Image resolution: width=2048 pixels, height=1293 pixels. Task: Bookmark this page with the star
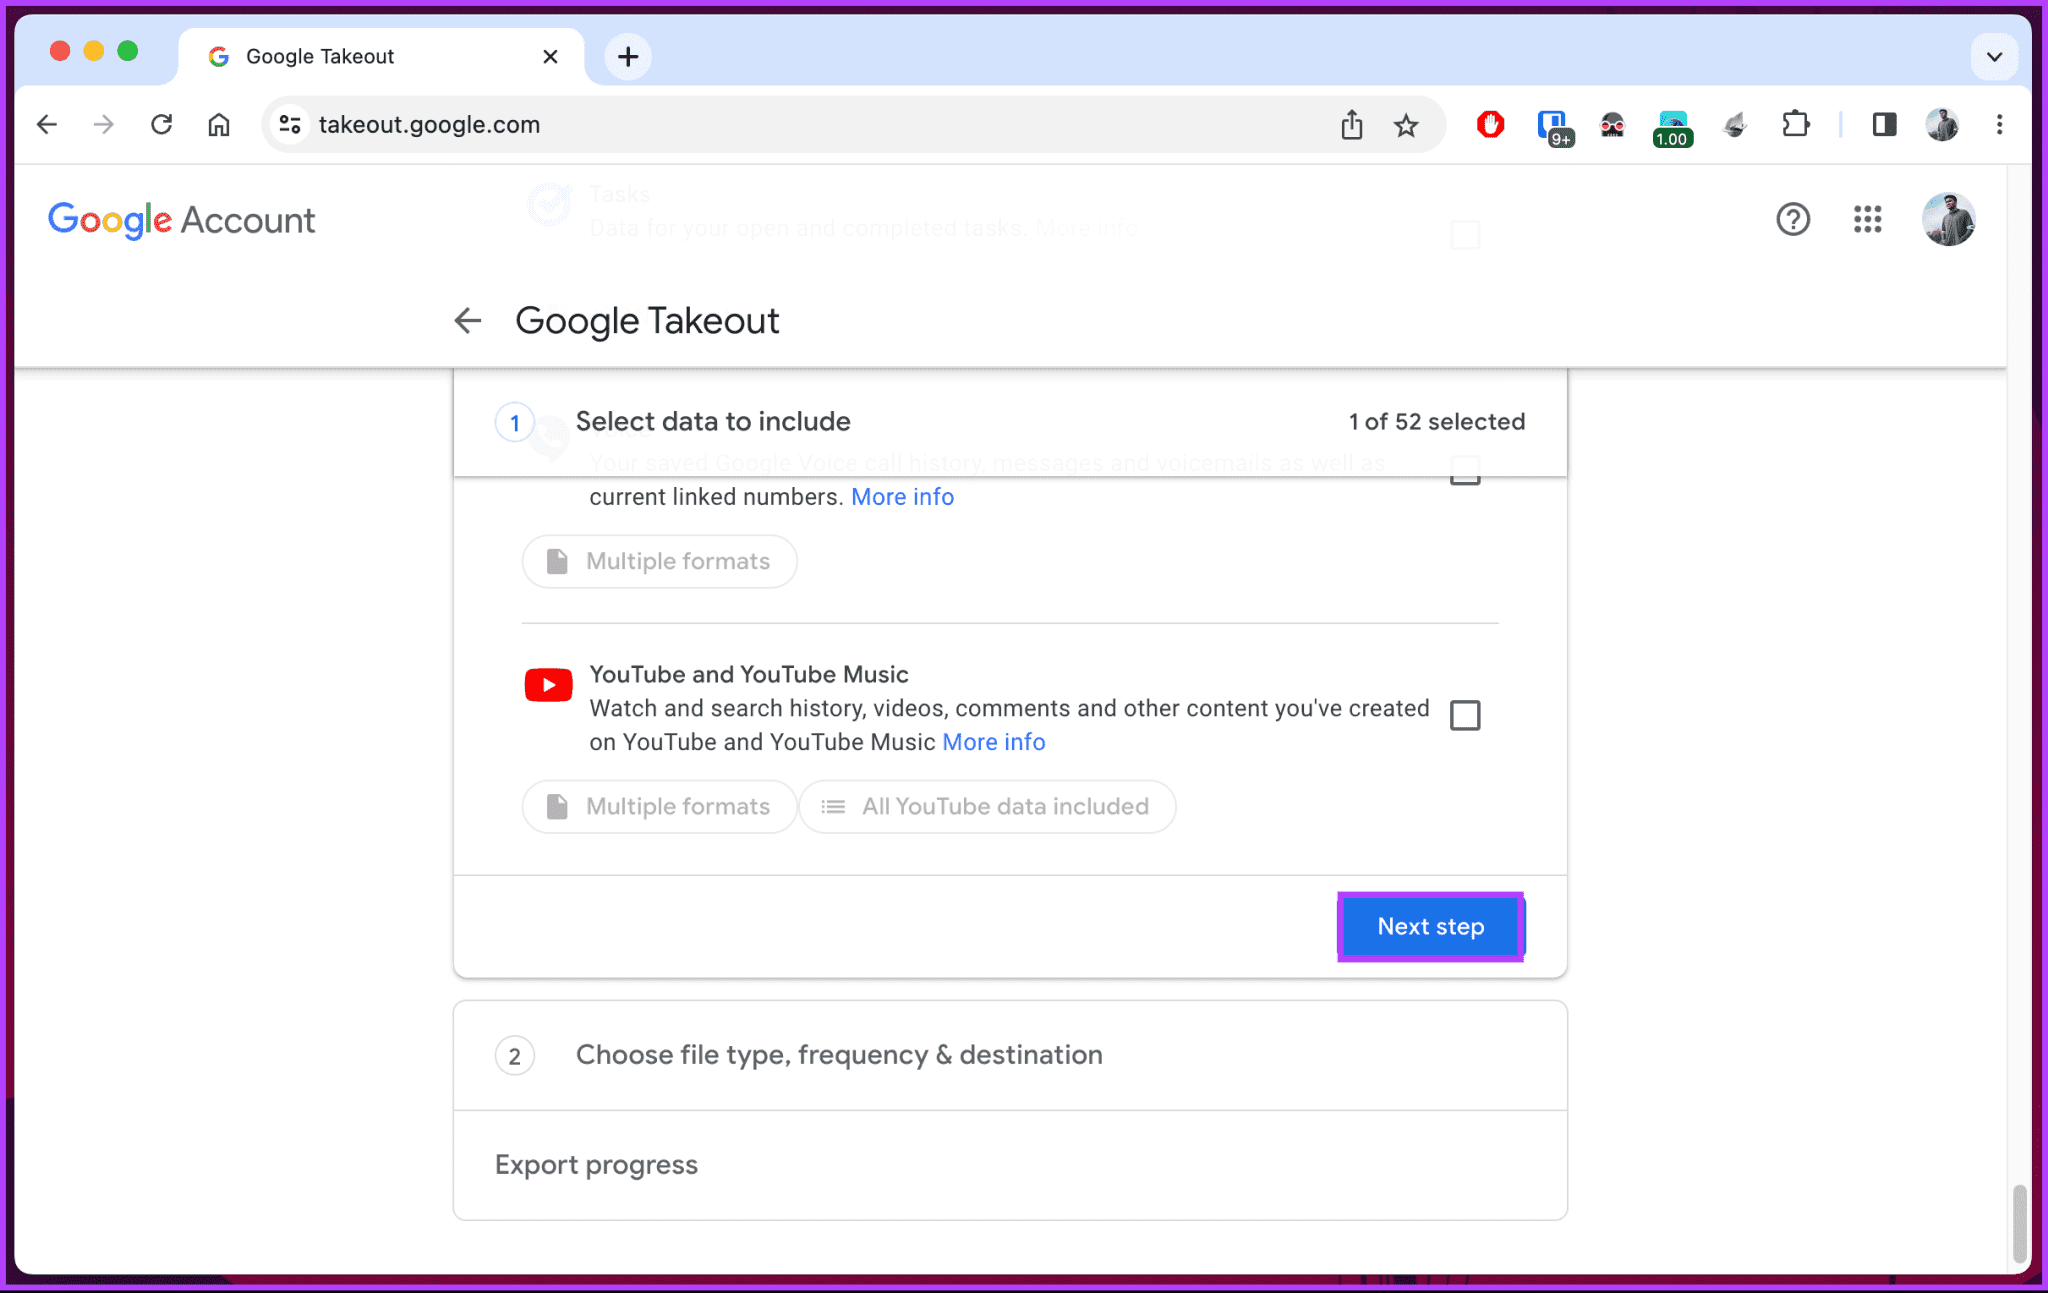tap(1406, 125)
